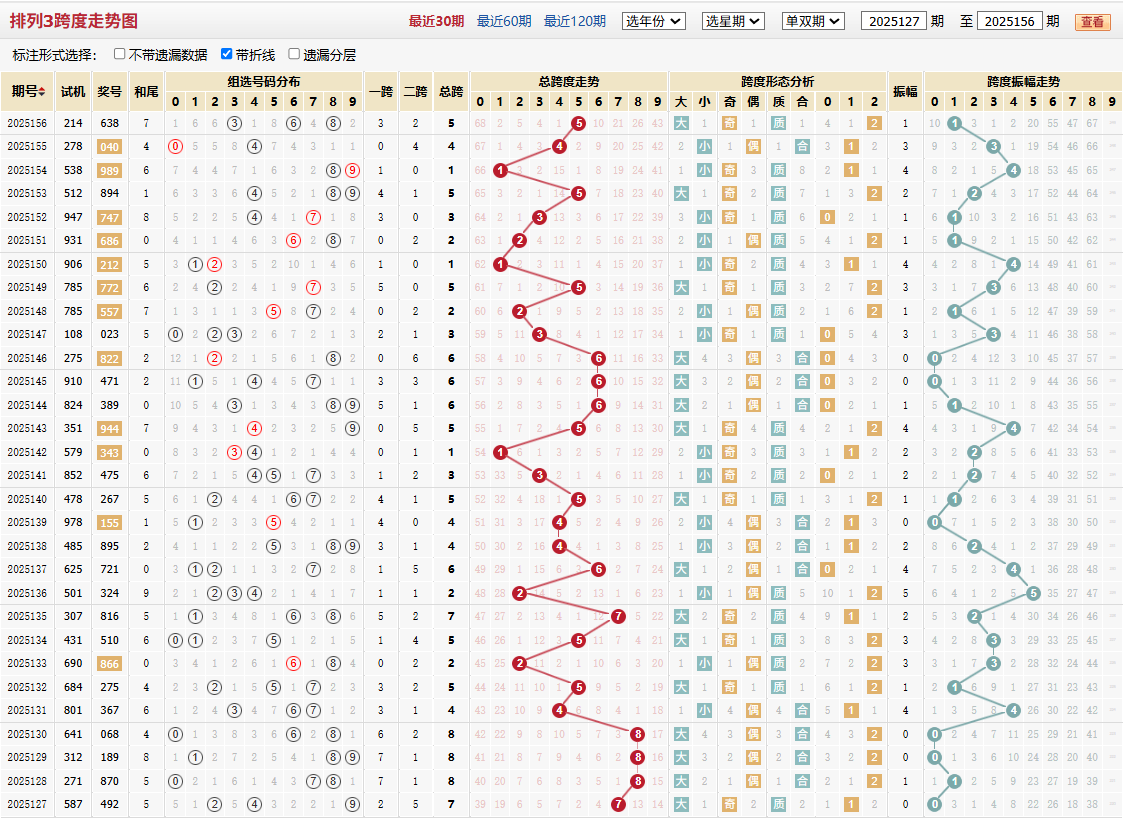The height and width of the screenshot is (819, 1123).
Task: Uncheck the 带折线 checkbox
Action: tap(226, 54)
